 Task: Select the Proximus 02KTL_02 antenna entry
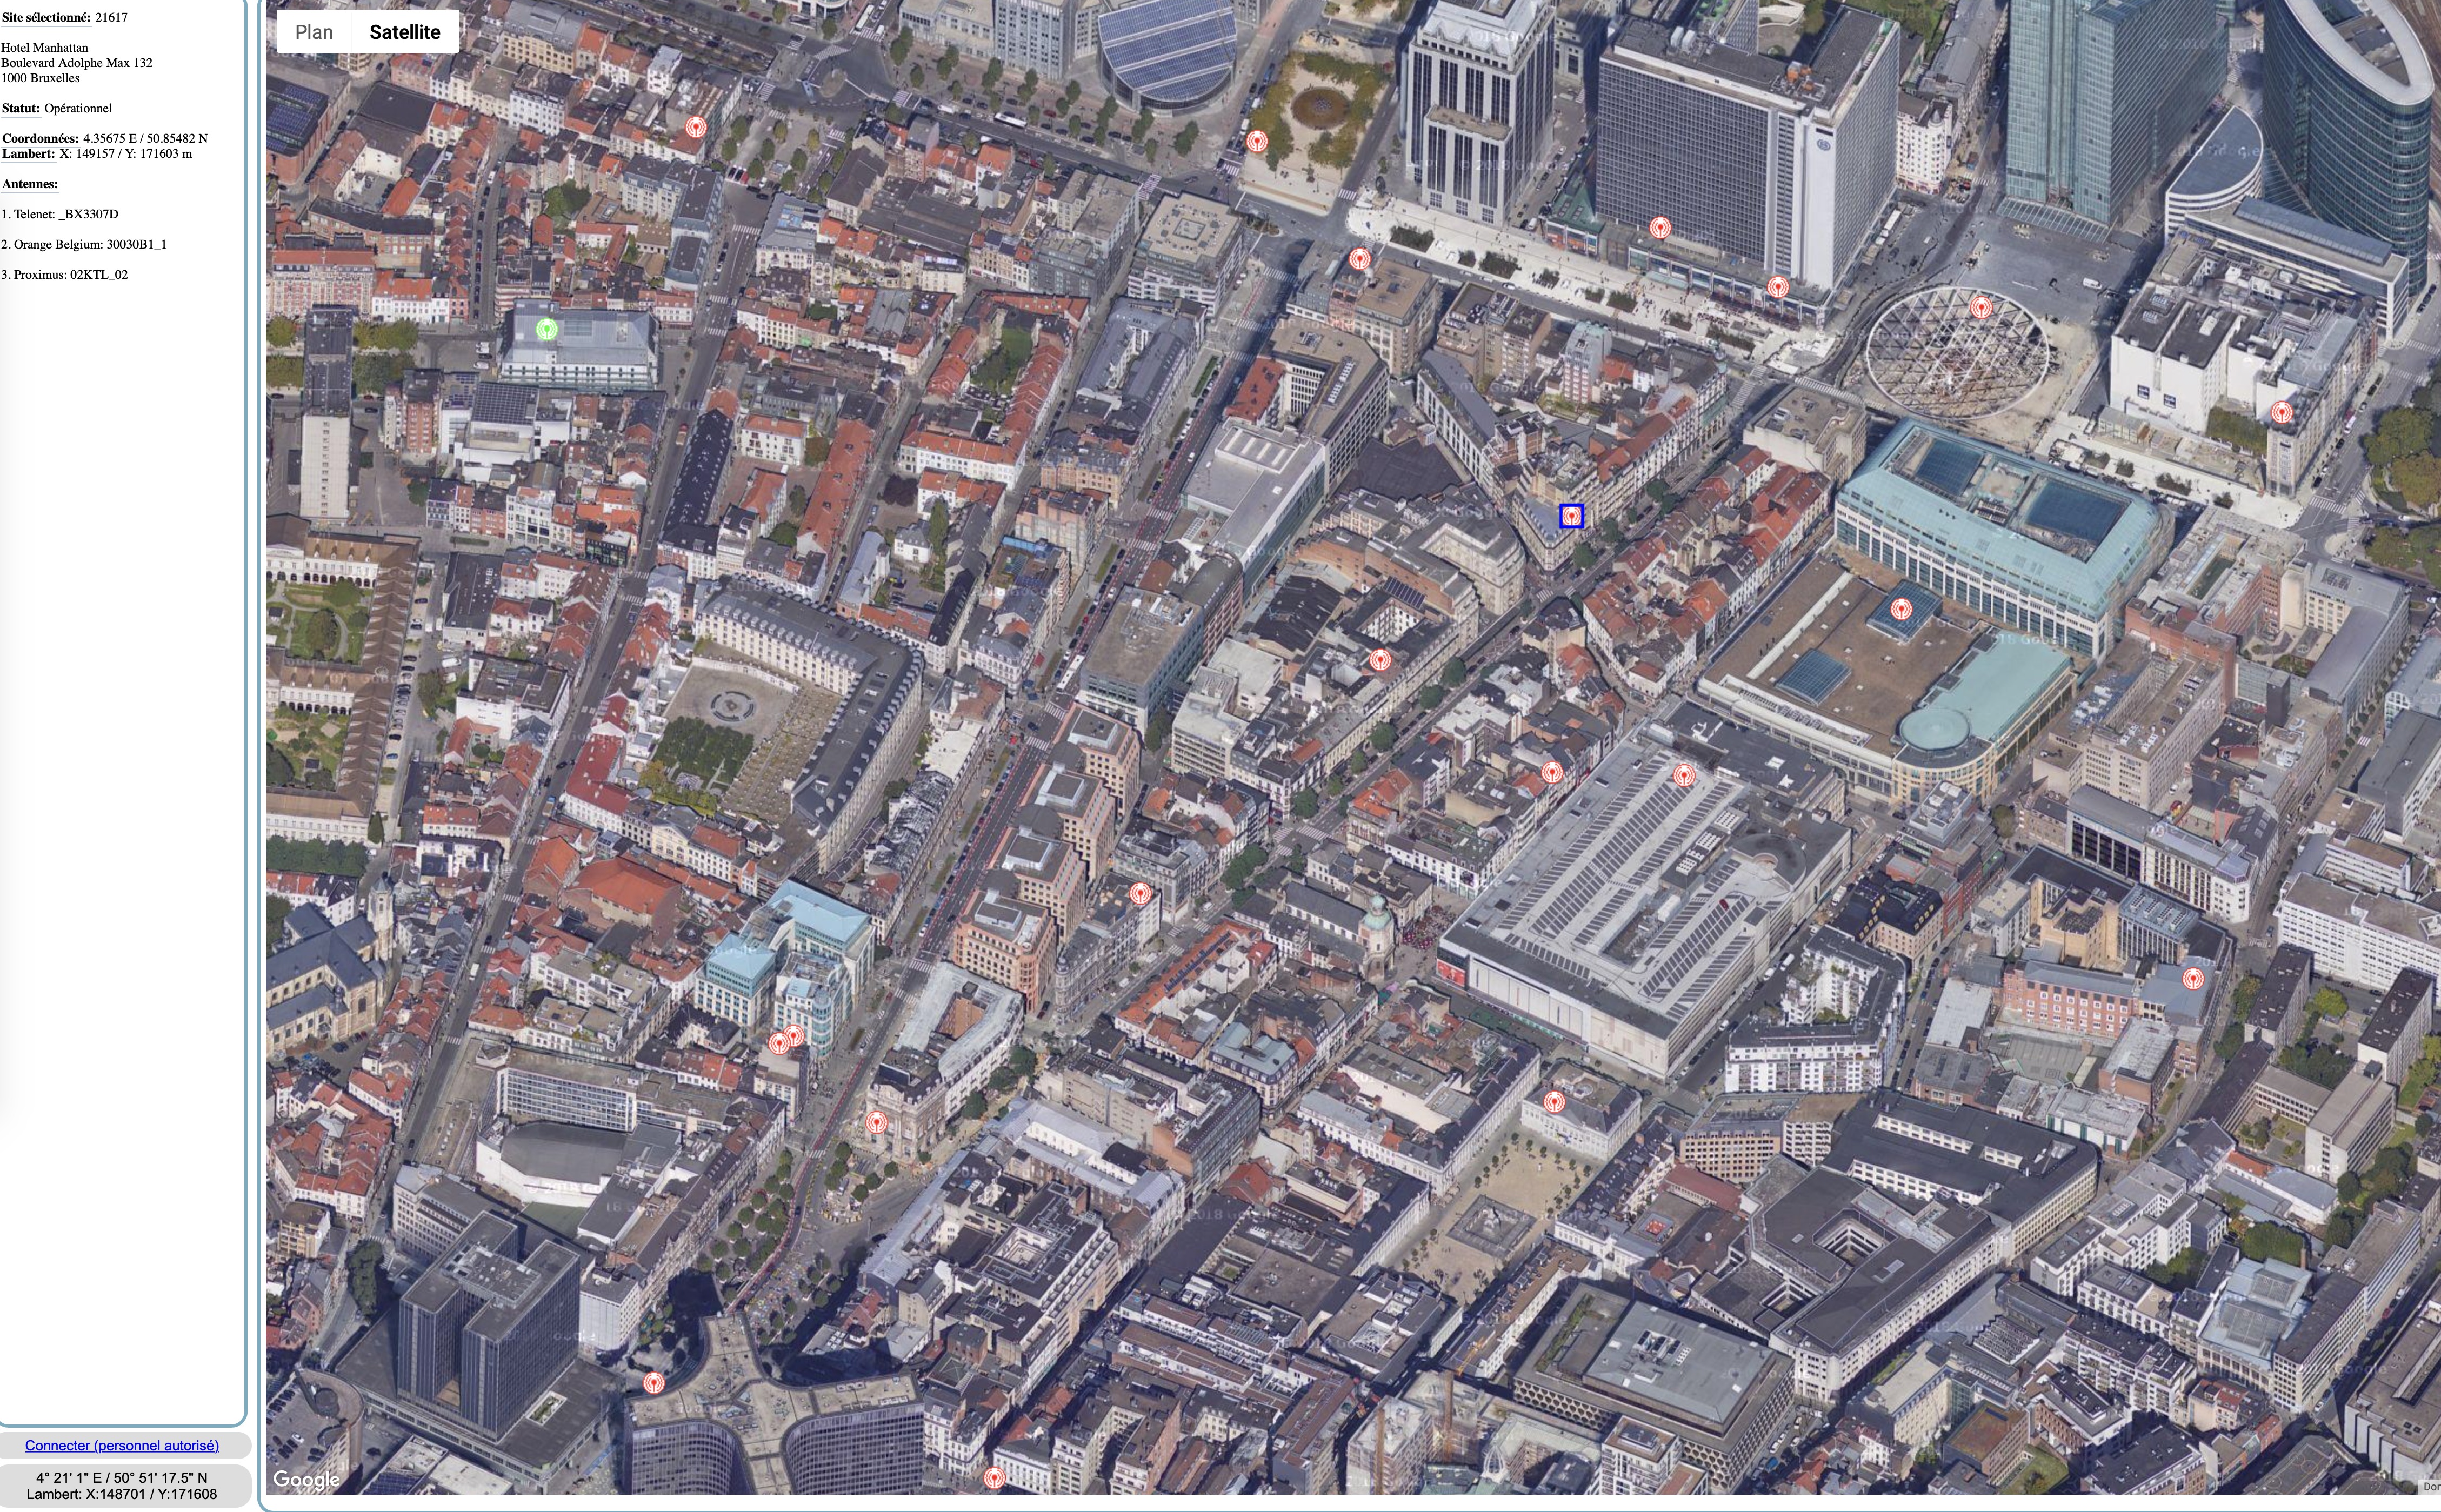click(x=65, y=275)
